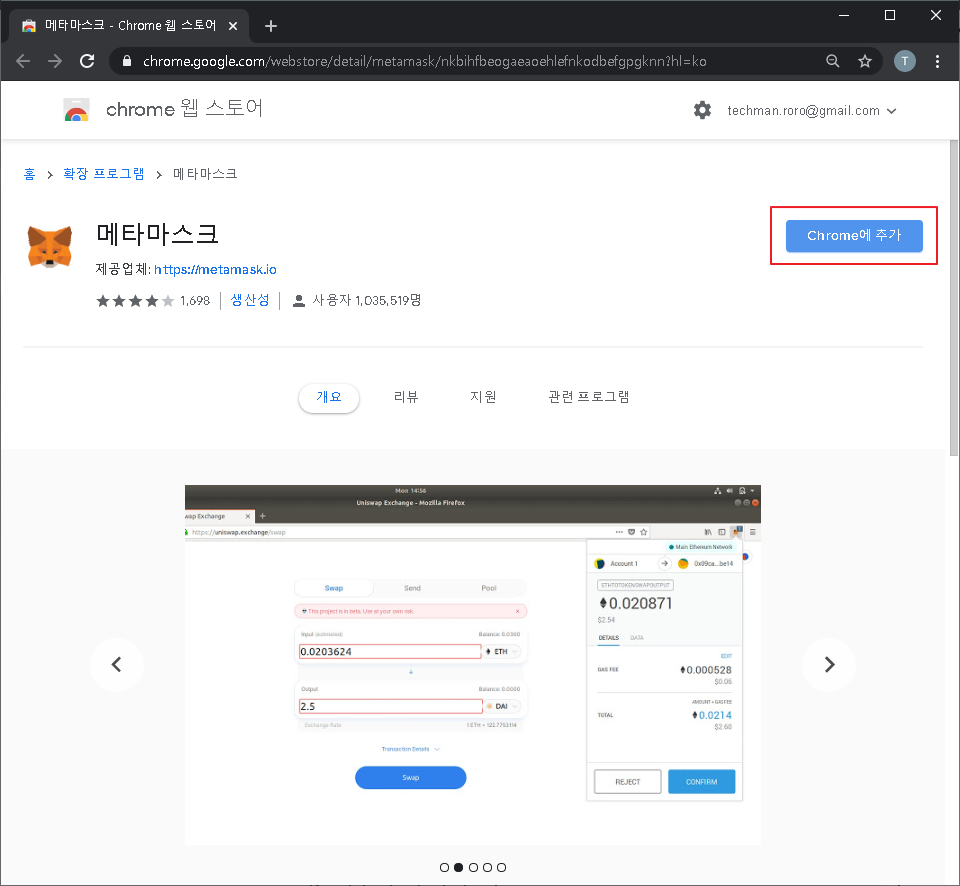Click the page vertical scrollbar

pyautogui.click(x=954, y=298)
